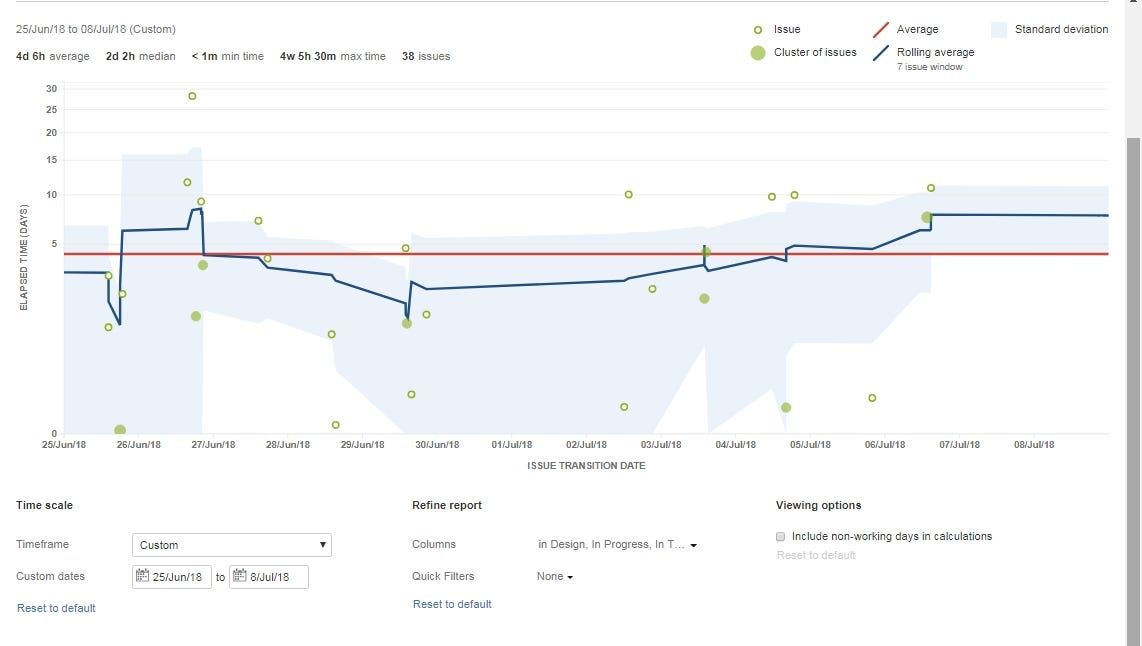Click the Rolling average legend line icon

881,53
